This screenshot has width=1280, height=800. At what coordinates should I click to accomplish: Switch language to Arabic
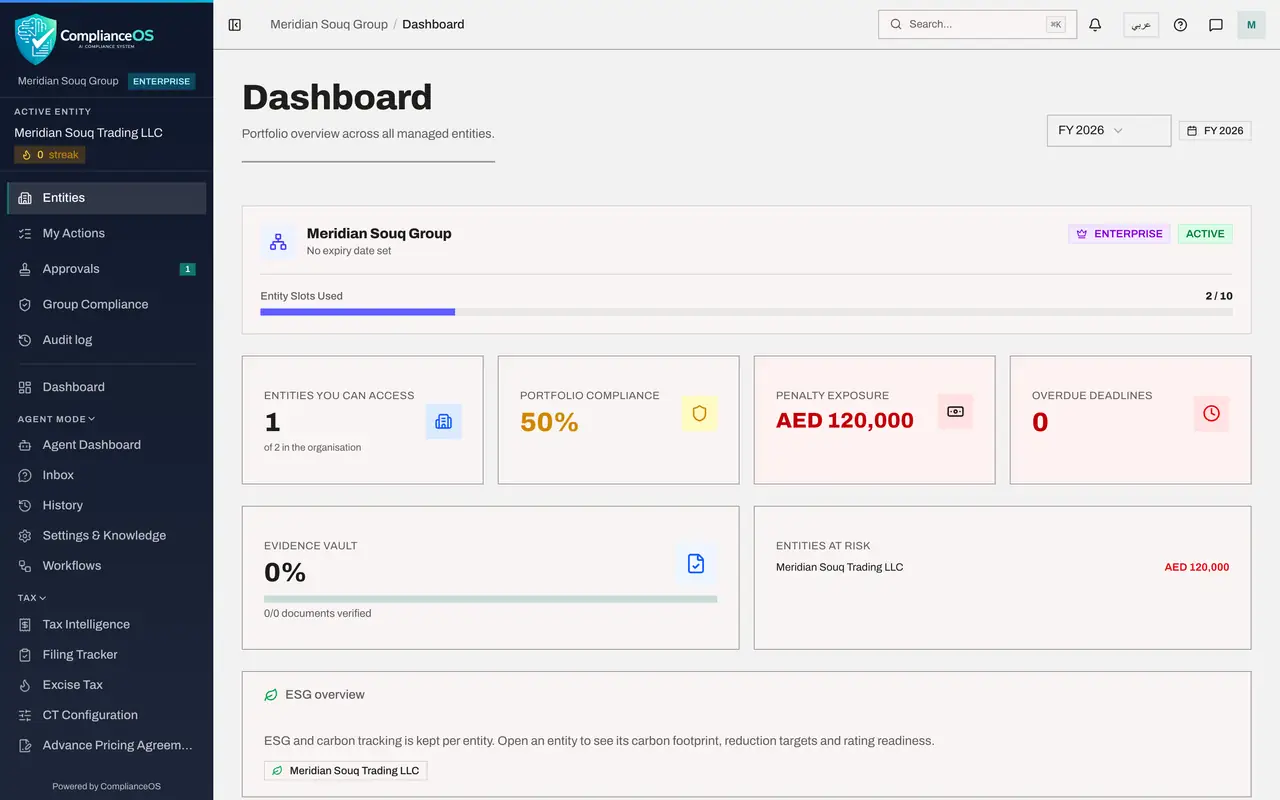[x=1141, y=25]
